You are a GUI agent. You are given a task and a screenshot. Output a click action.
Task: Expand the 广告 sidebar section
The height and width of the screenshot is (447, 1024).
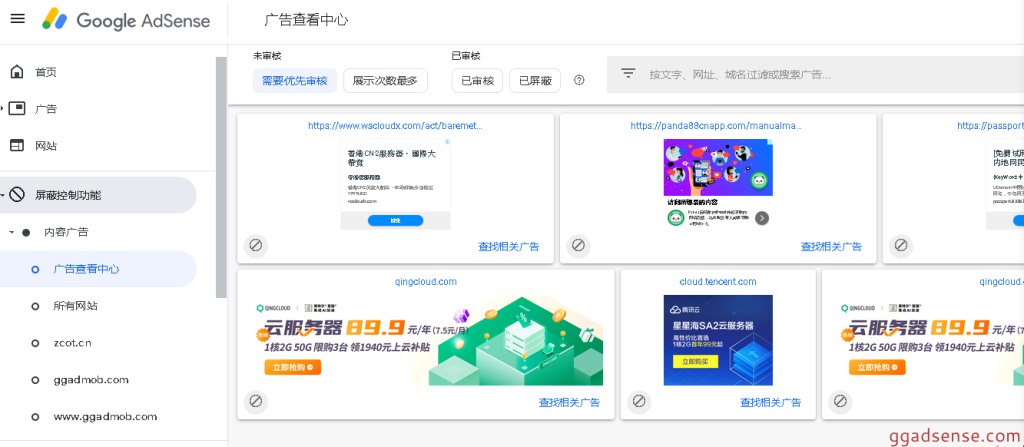click(3, 108)
